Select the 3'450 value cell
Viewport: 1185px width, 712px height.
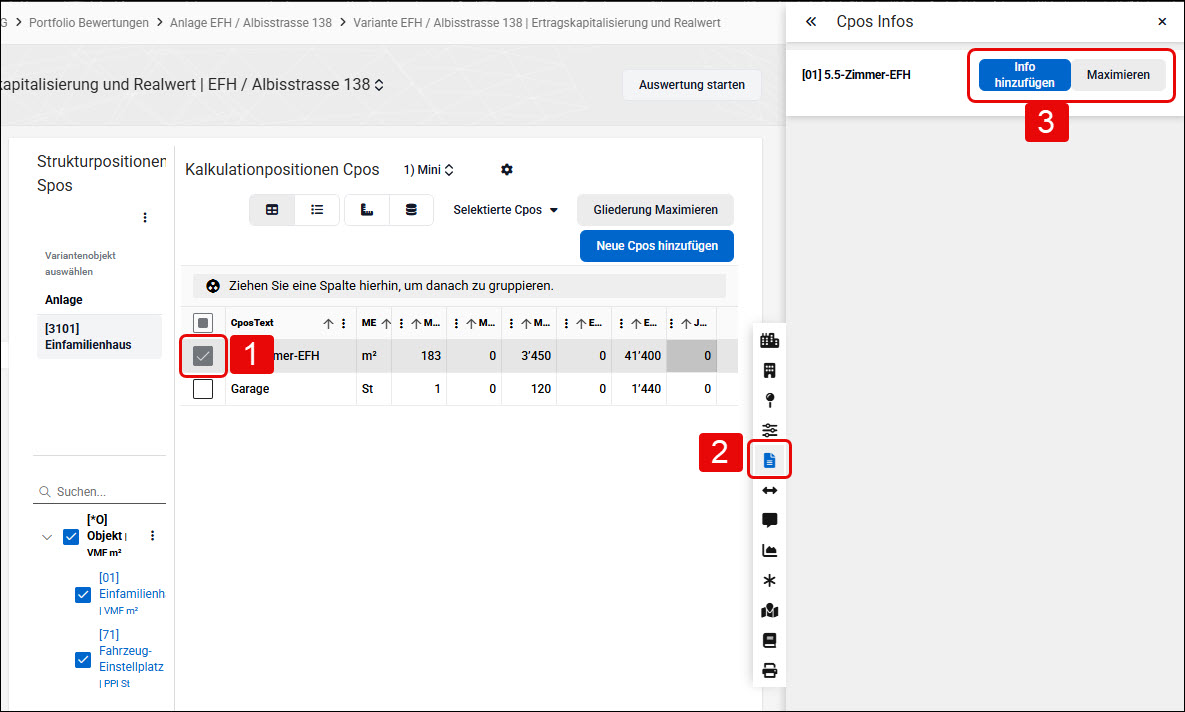[529, 356]
